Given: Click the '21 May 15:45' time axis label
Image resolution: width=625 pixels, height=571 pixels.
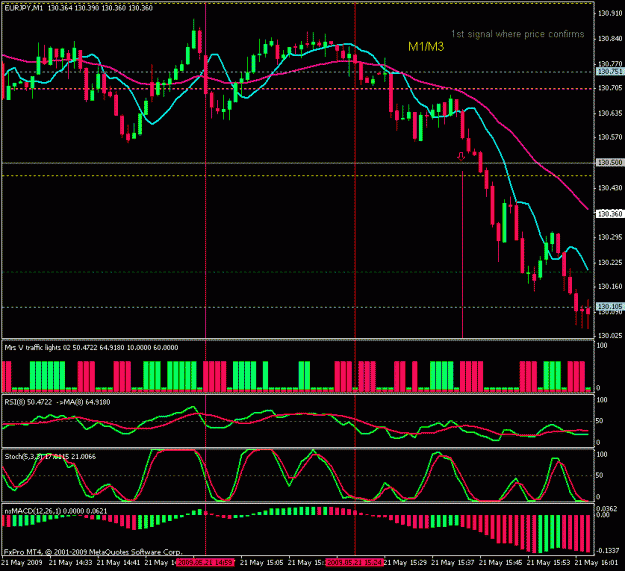Looking at the screenshot, I should click(x=501, y=563).
